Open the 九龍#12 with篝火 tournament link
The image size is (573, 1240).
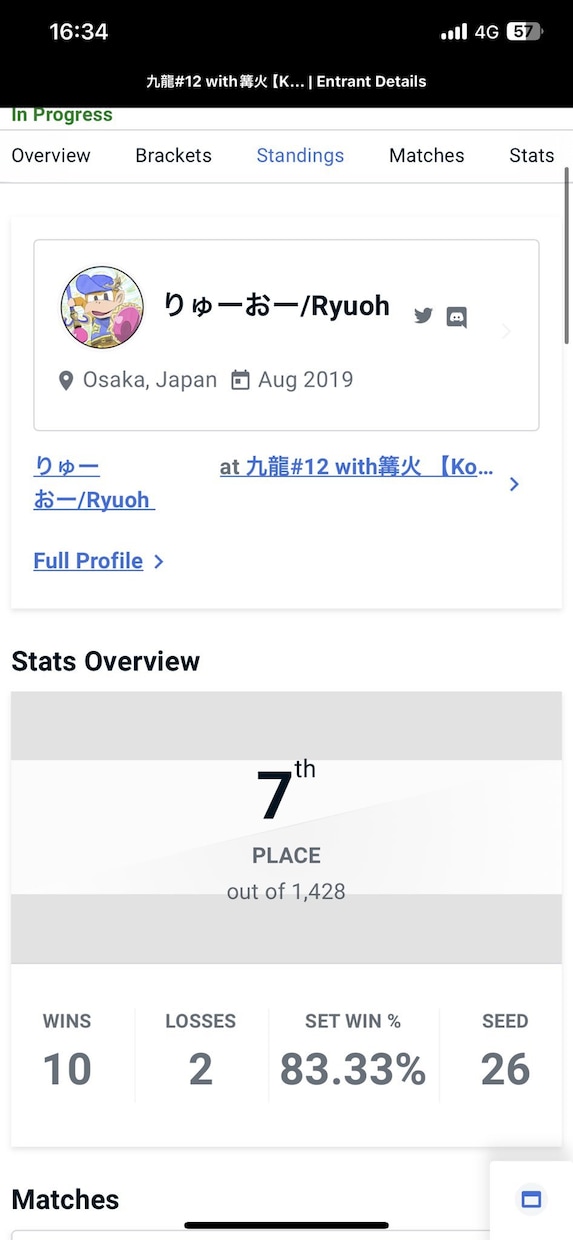[x=357, y=467]
